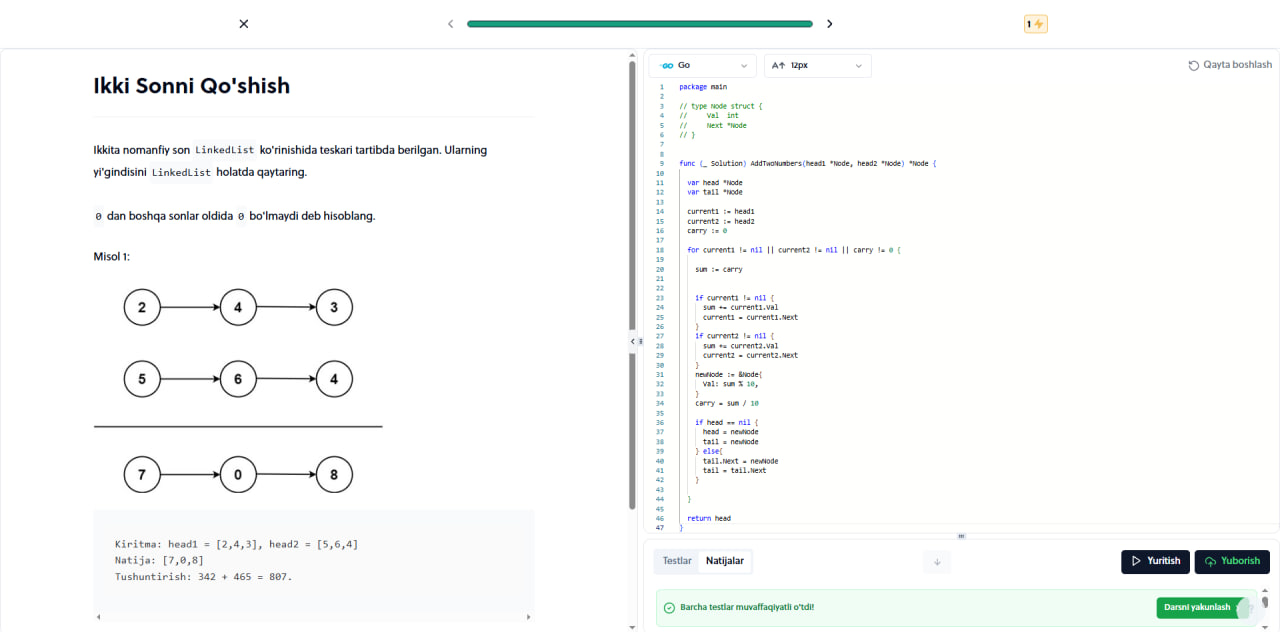Click the 'return head' code line
This screenshot has width=1280, height=632.
click(x=709, y=518)
